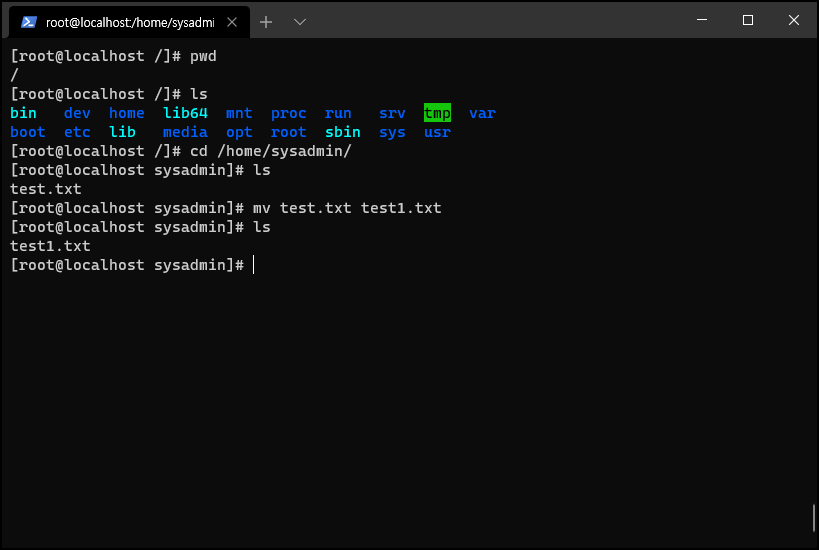
Task: Close the terminal window
Action: (794, 20)
